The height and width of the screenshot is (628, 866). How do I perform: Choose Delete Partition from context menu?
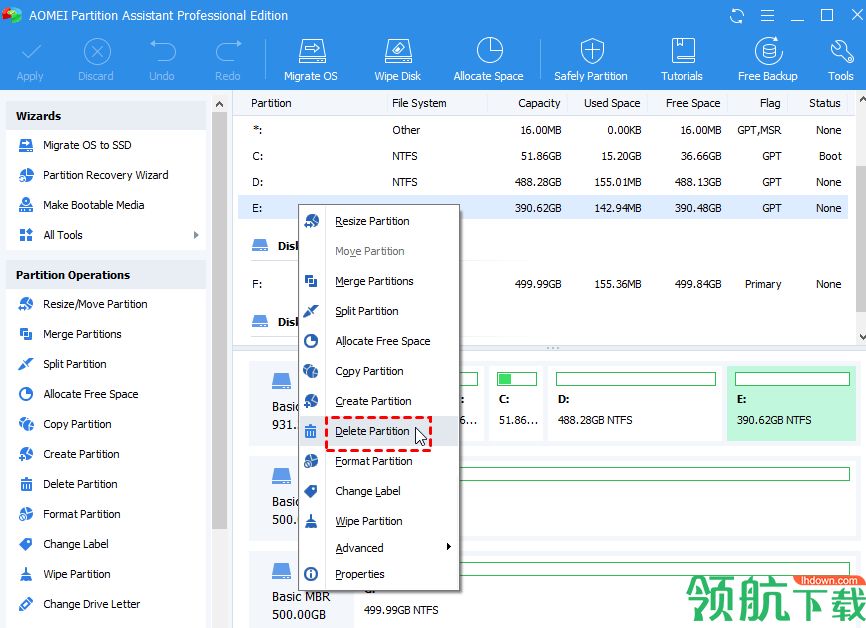pos(372,431)
